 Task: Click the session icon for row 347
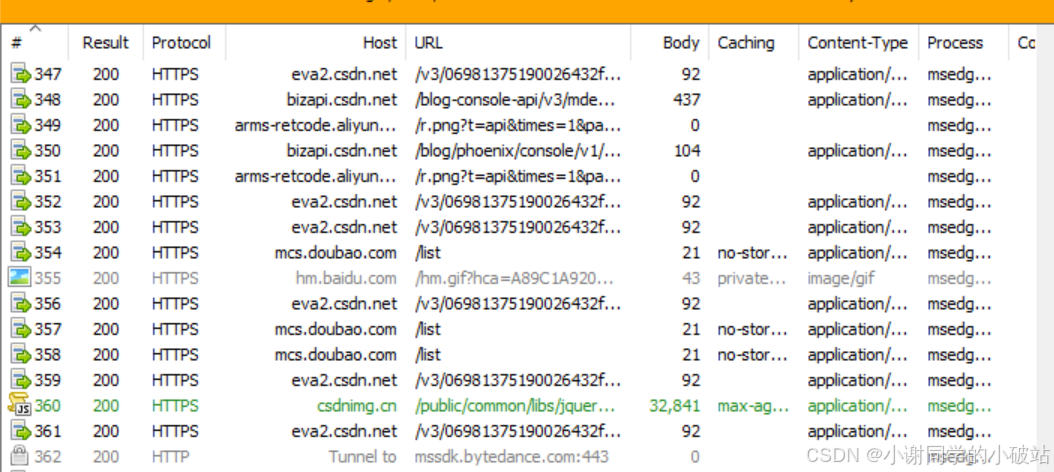[x=21, y=75]
